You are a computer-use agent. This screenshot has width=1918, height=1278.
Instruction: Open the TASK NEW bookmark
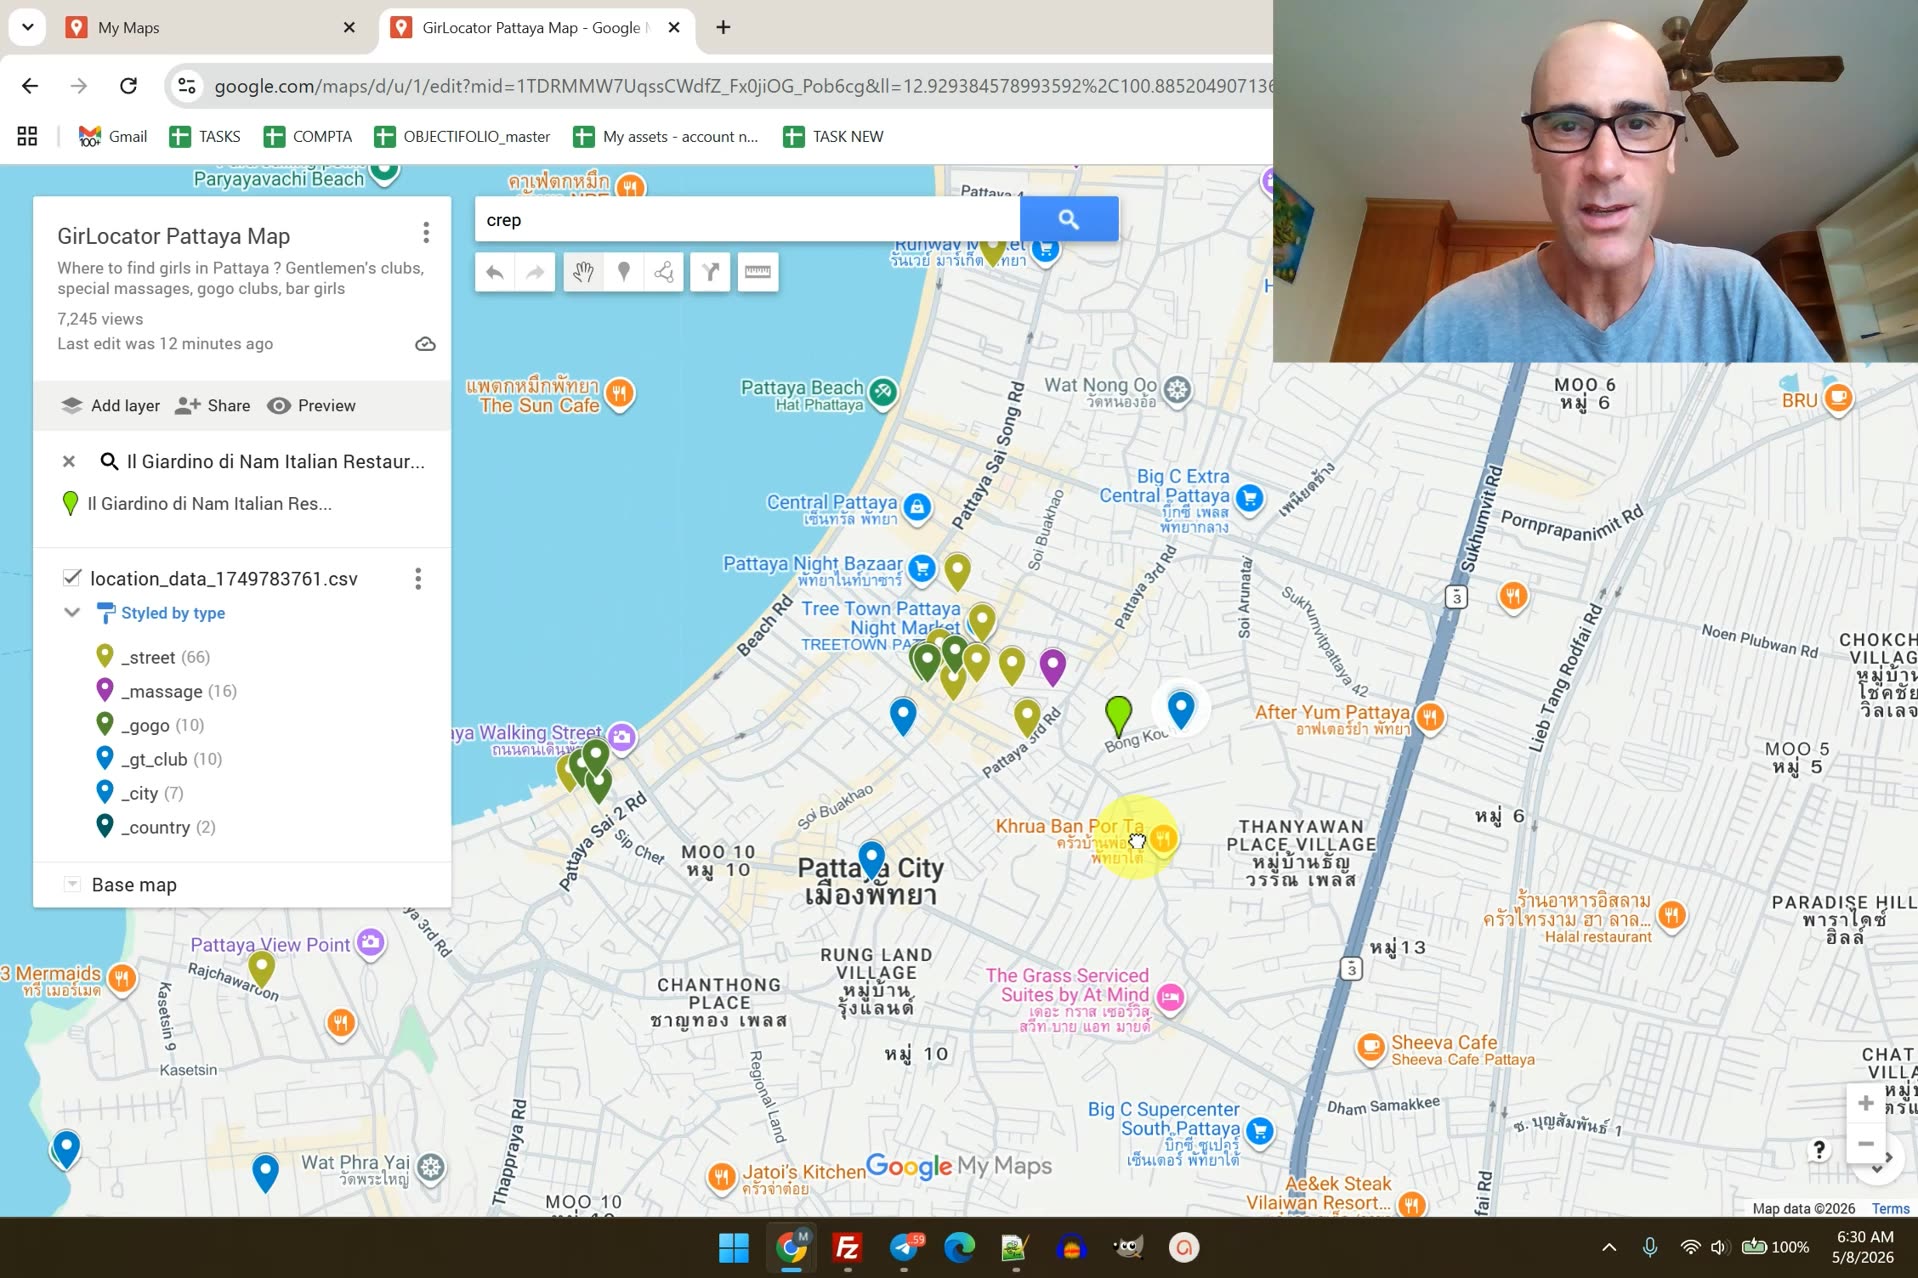[834, 136]
